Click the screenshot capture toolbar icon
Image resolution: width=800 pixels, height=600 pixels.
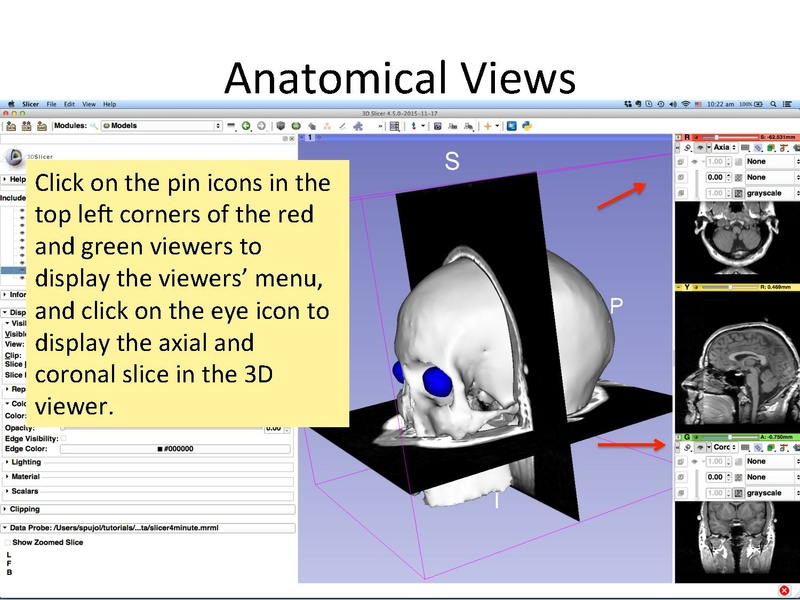click(438, 125)
